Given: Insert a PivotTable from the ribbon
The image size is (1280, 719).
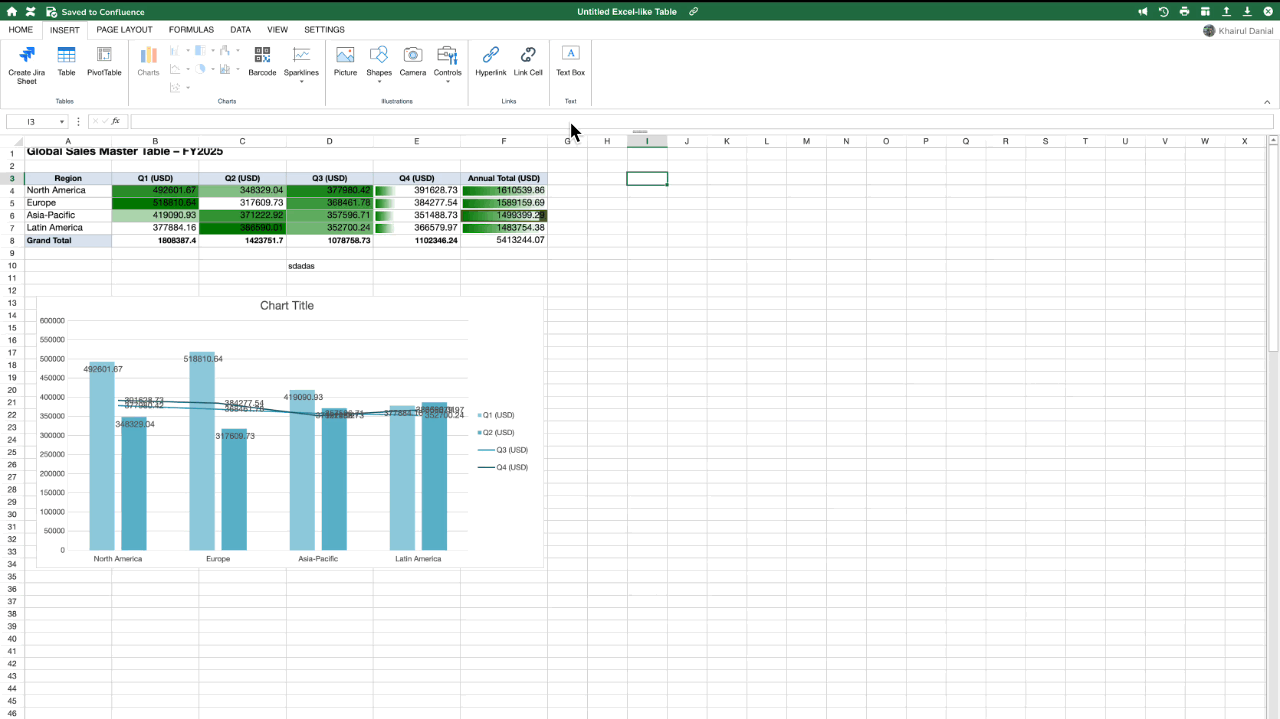Looking at the screenshot, I should tap(104, 56).
